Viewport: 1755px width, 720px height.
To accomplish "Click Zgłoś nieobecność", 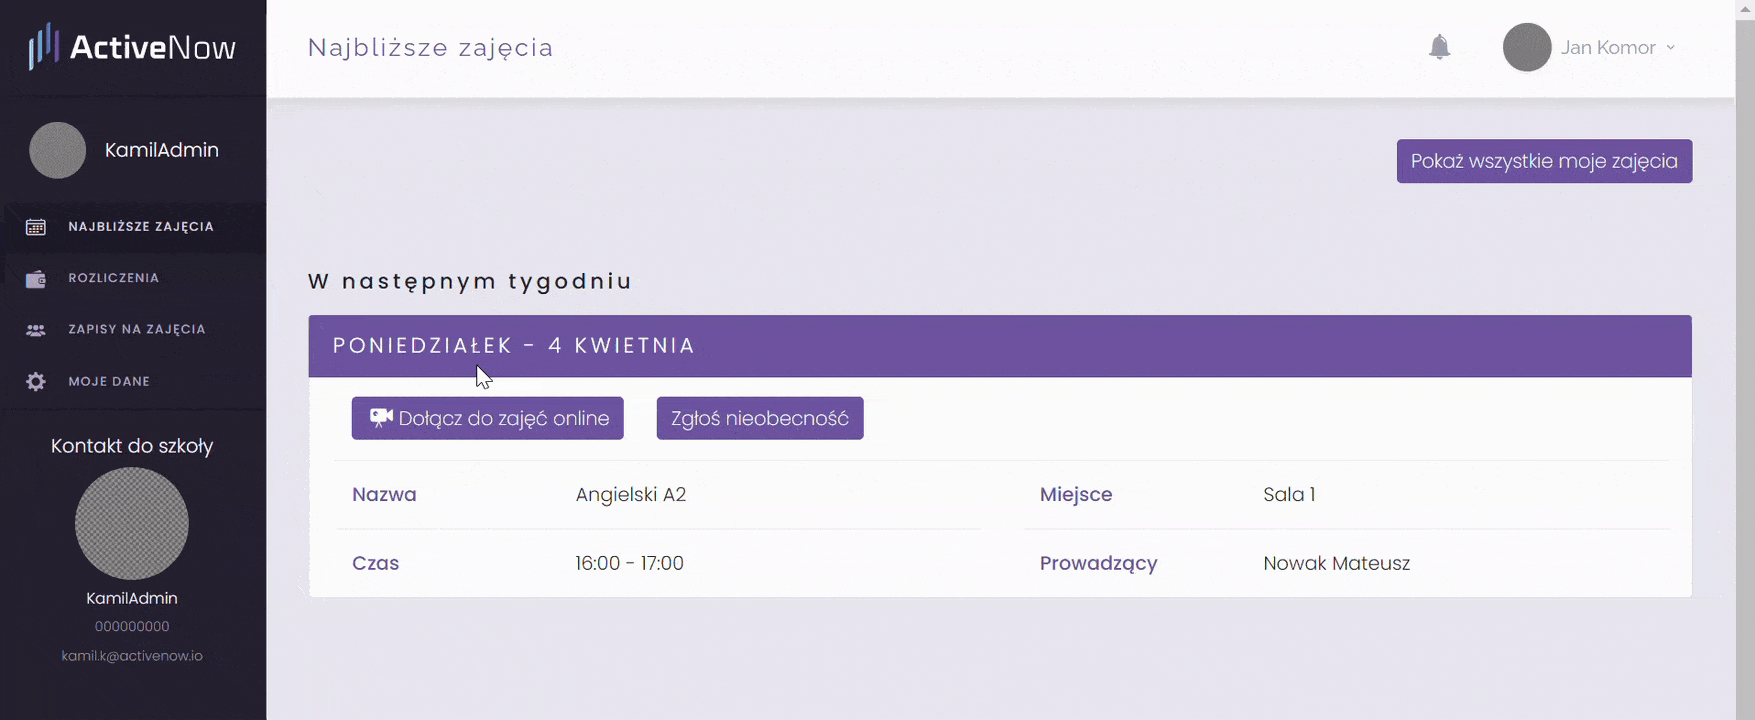I will click(760, 418).
